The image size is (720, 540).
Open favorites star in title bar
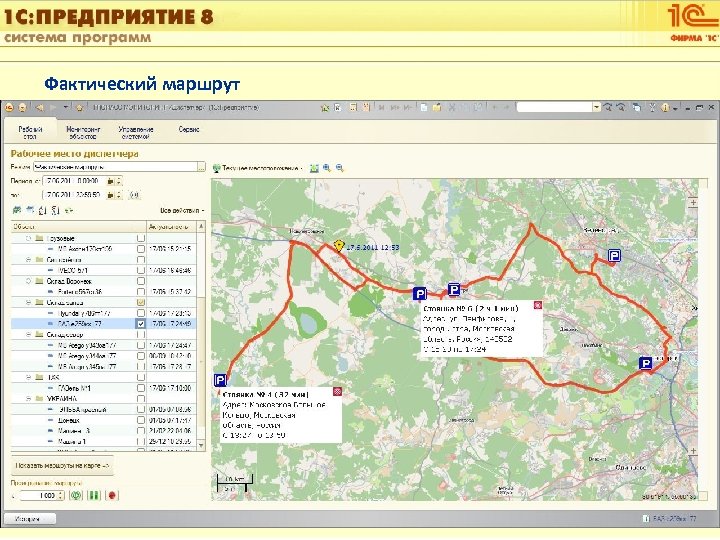[x=325, y=108]
